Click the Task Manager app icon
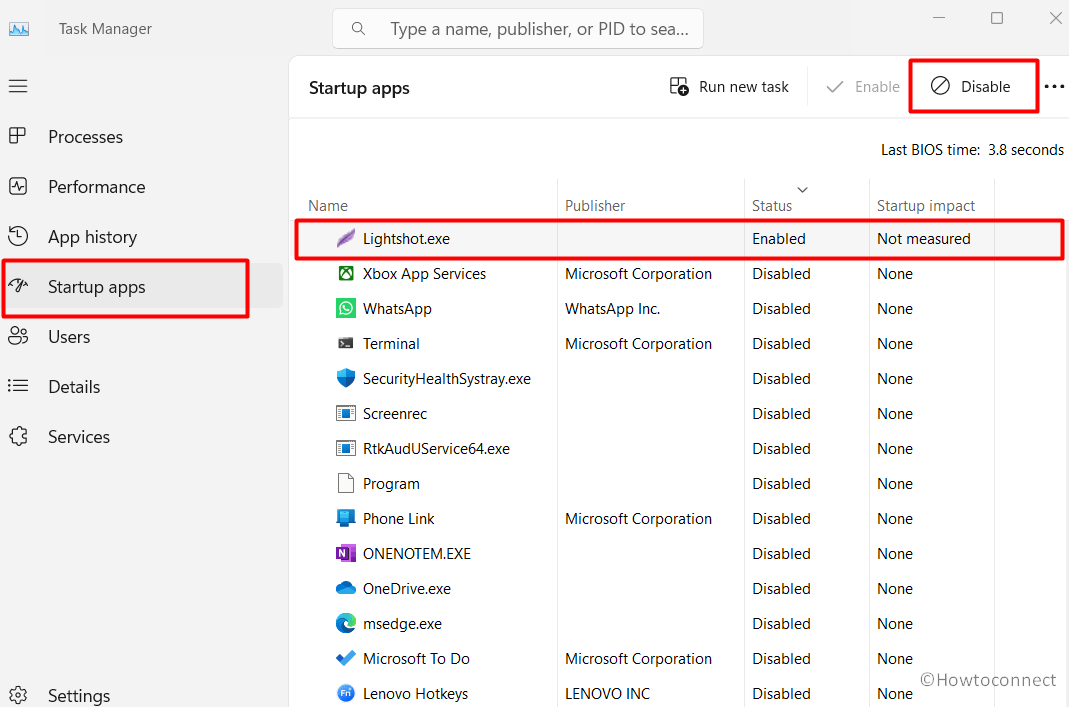 [19, 29]
